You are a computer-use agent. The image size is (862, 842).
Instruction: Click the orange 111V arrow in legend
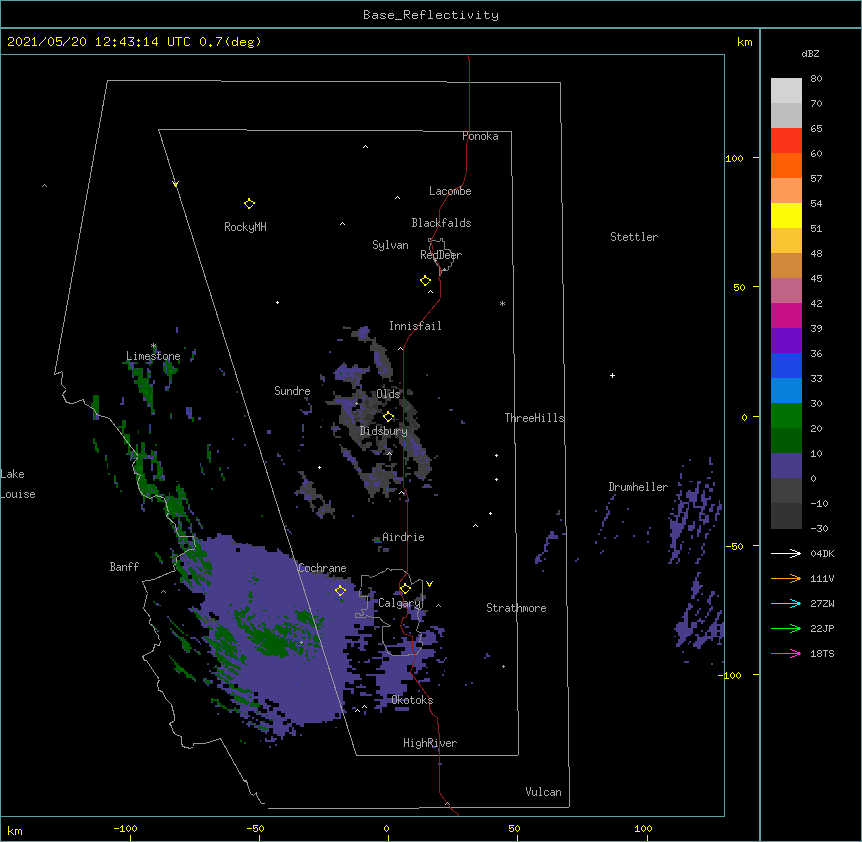[x=786, y=578]
